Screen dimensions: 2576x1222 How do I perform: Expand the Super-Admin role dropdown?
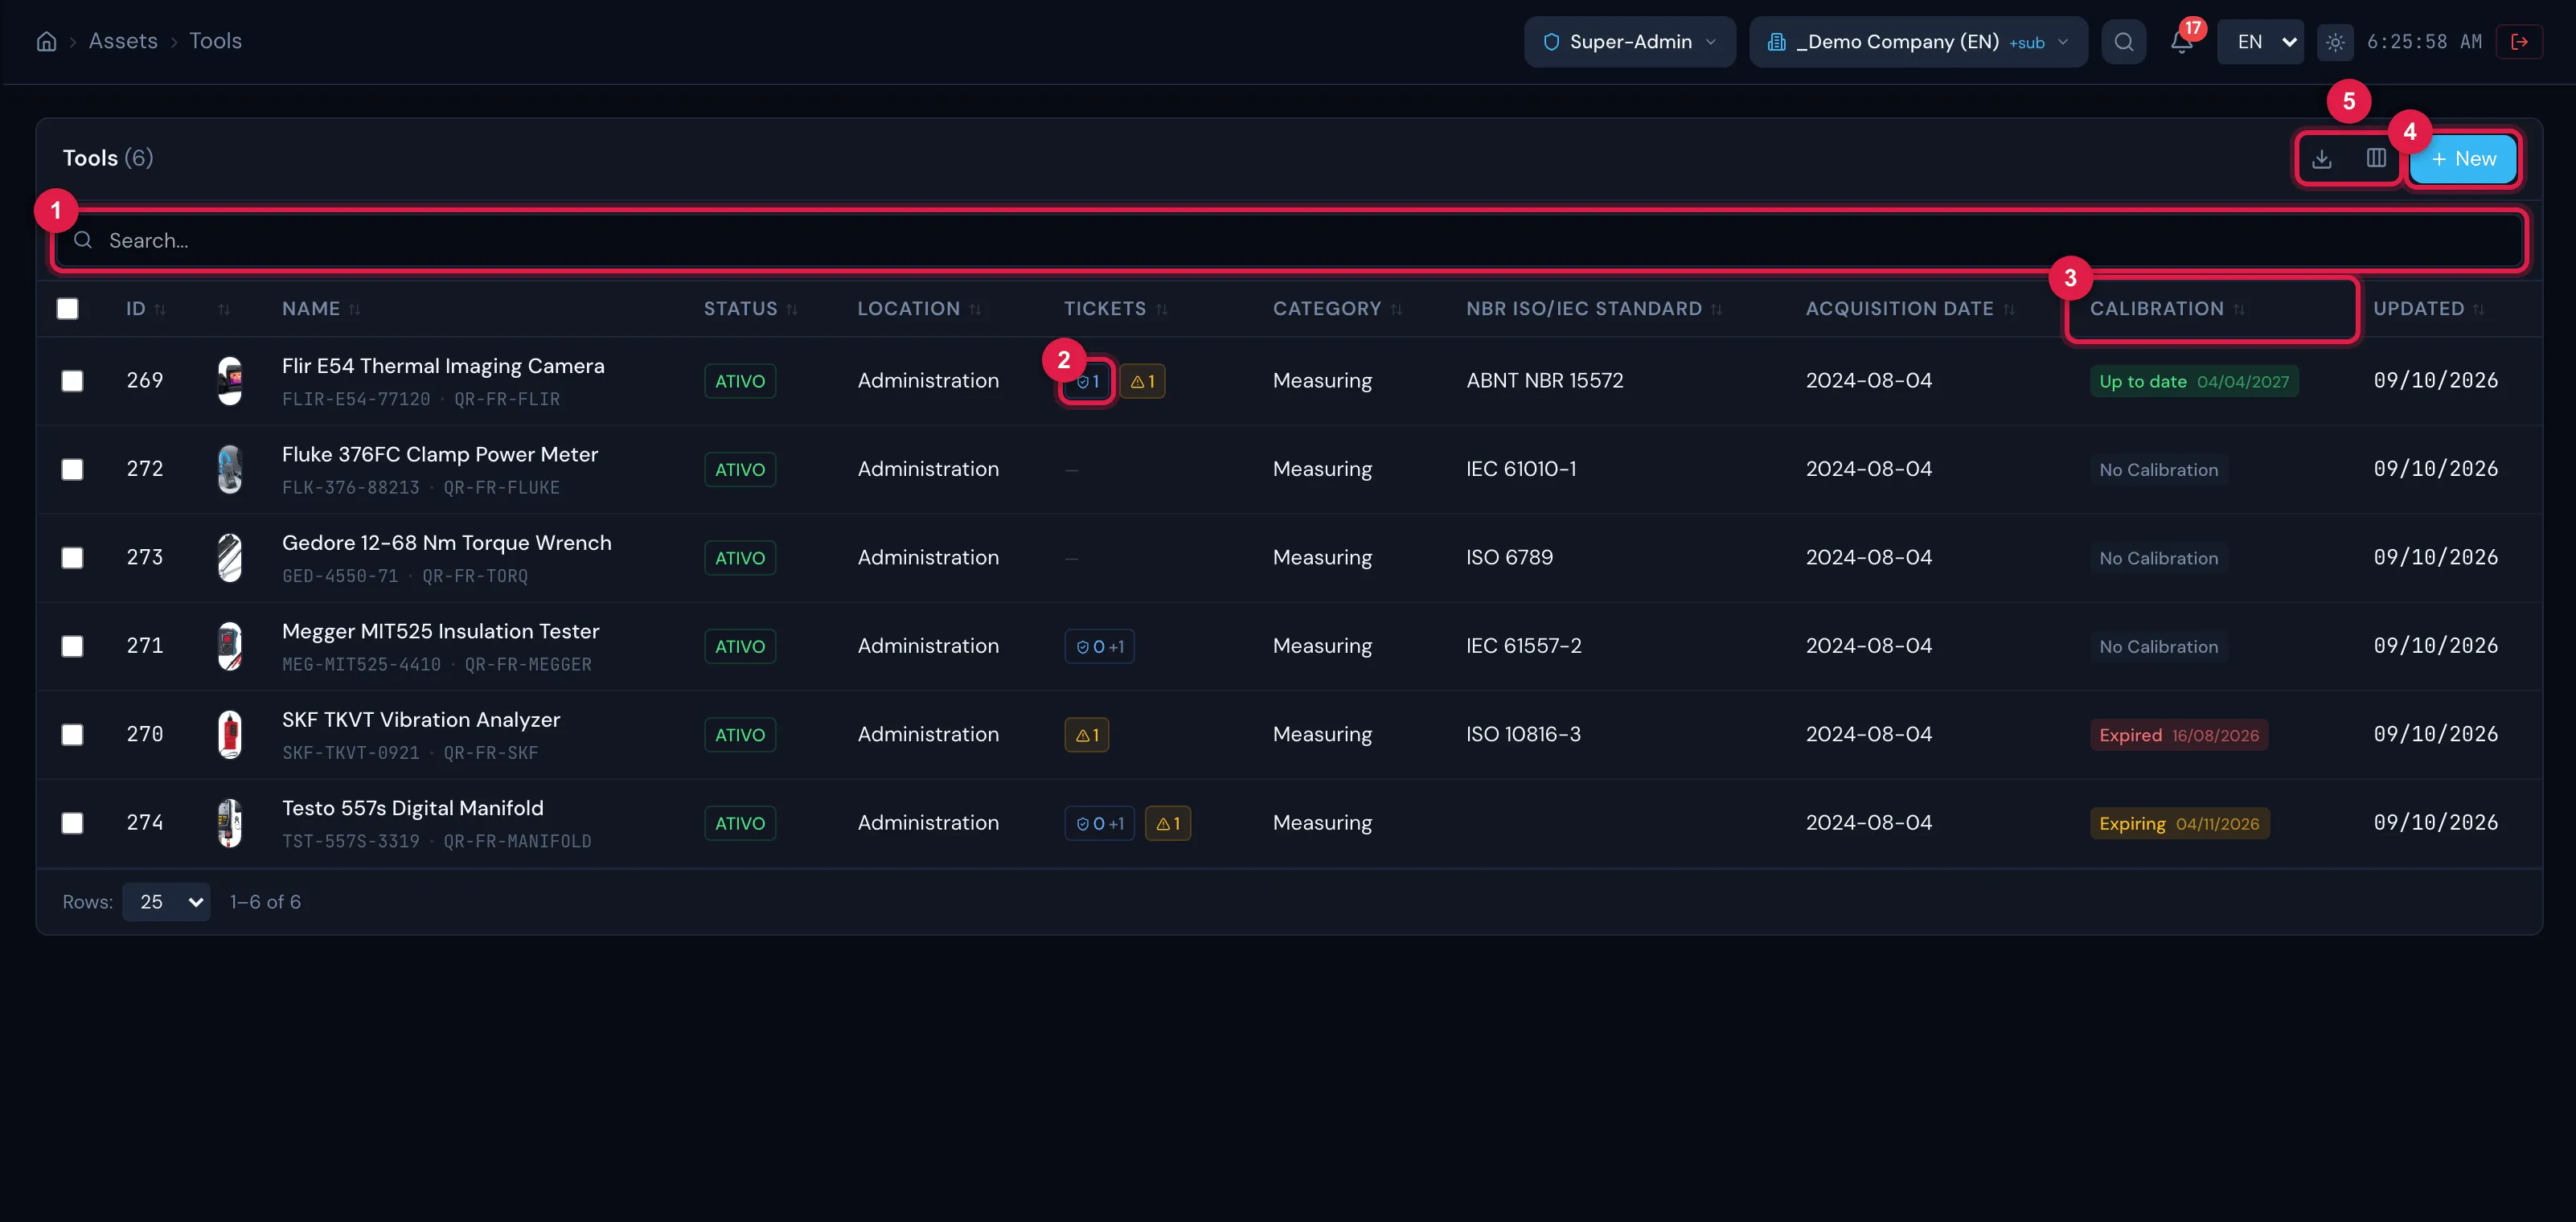[x=1629, y=42]
